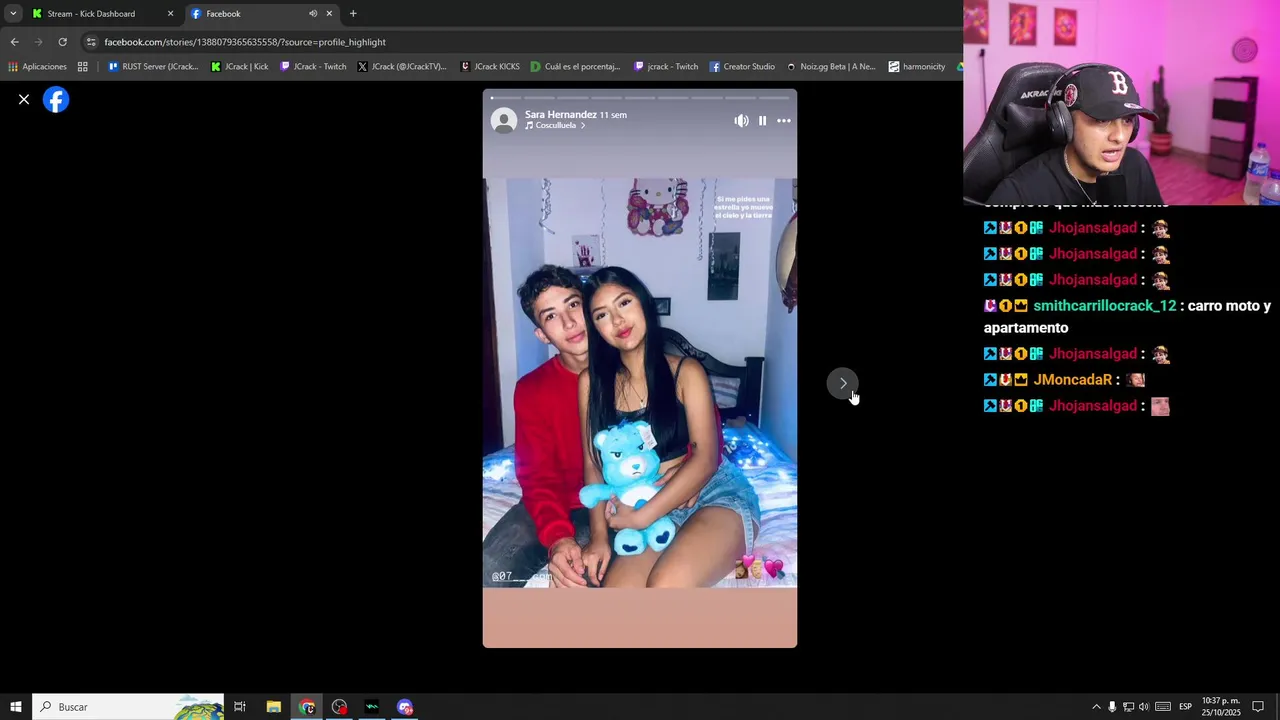Open the JCrack | Kick bookmark
This screenshot has height=720, width=1280.
pyautogui.click(x=239, y=67)
